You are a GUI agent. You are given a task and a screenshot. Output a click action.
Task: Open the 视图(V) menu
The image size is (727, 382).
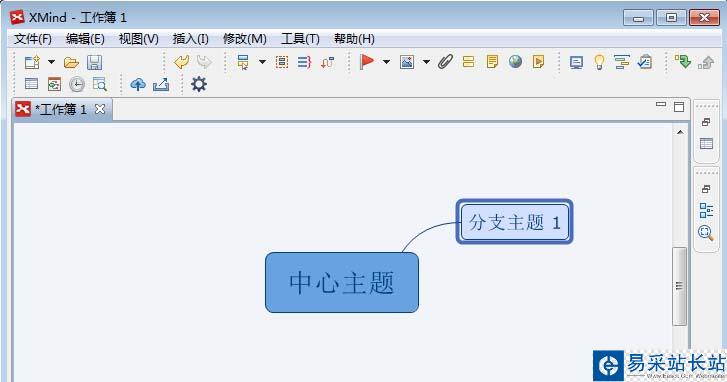click(x=139, y=39)
